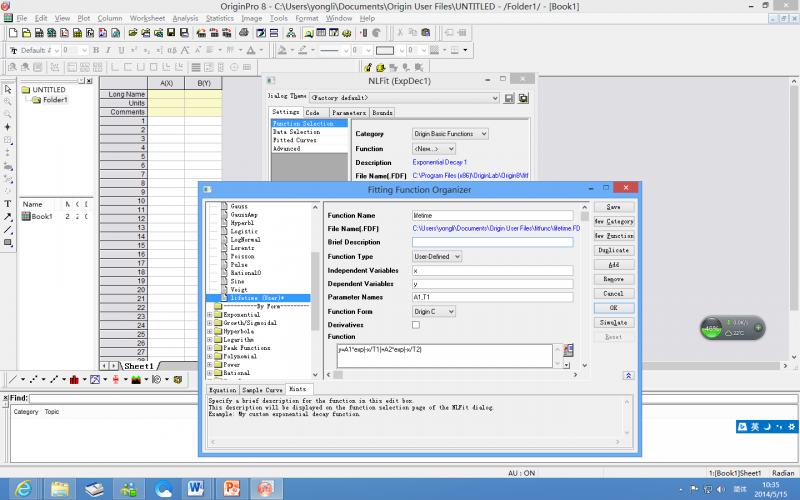Click the Duplicate button
Viewport: 800px width, 500px height.
pyautogui.click(x=614, y=250)
